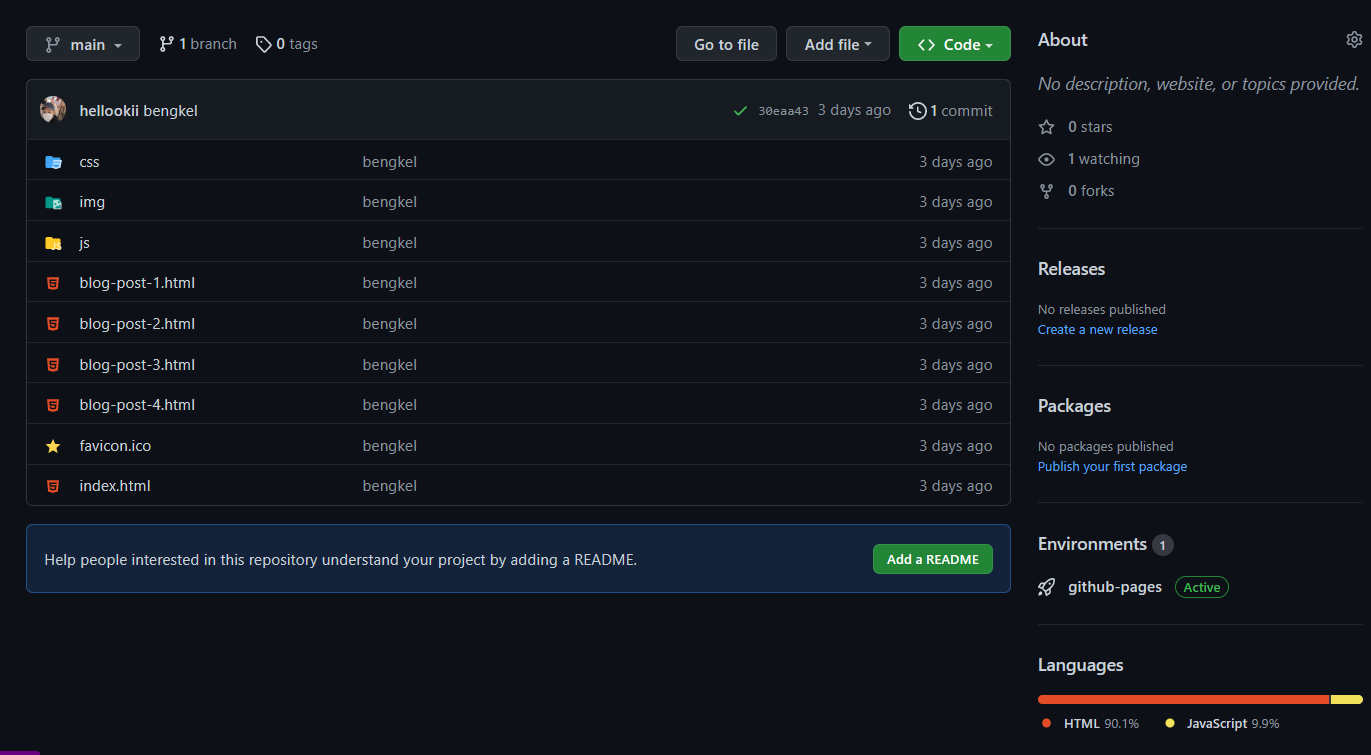Click the img folder icon
This screenshot has height=755, width=1371.
[53, 202]
